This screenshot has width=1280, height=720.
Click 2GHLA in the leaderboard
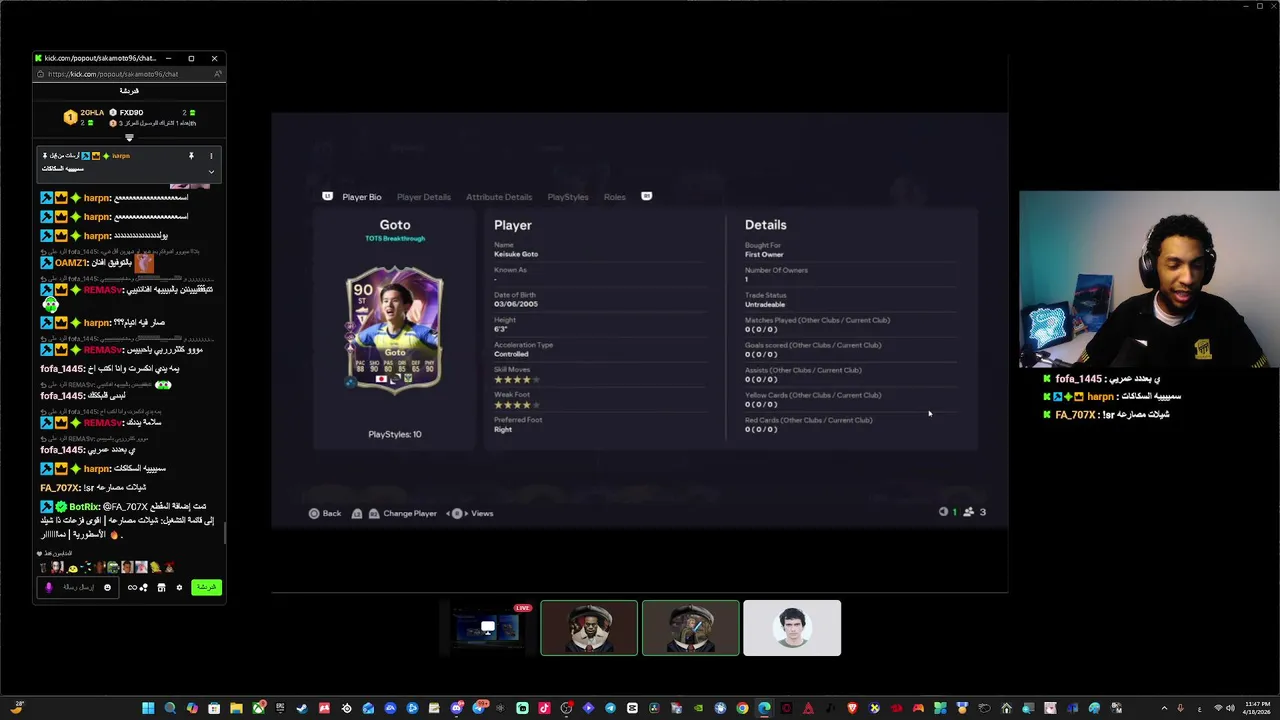click(92, 113)
